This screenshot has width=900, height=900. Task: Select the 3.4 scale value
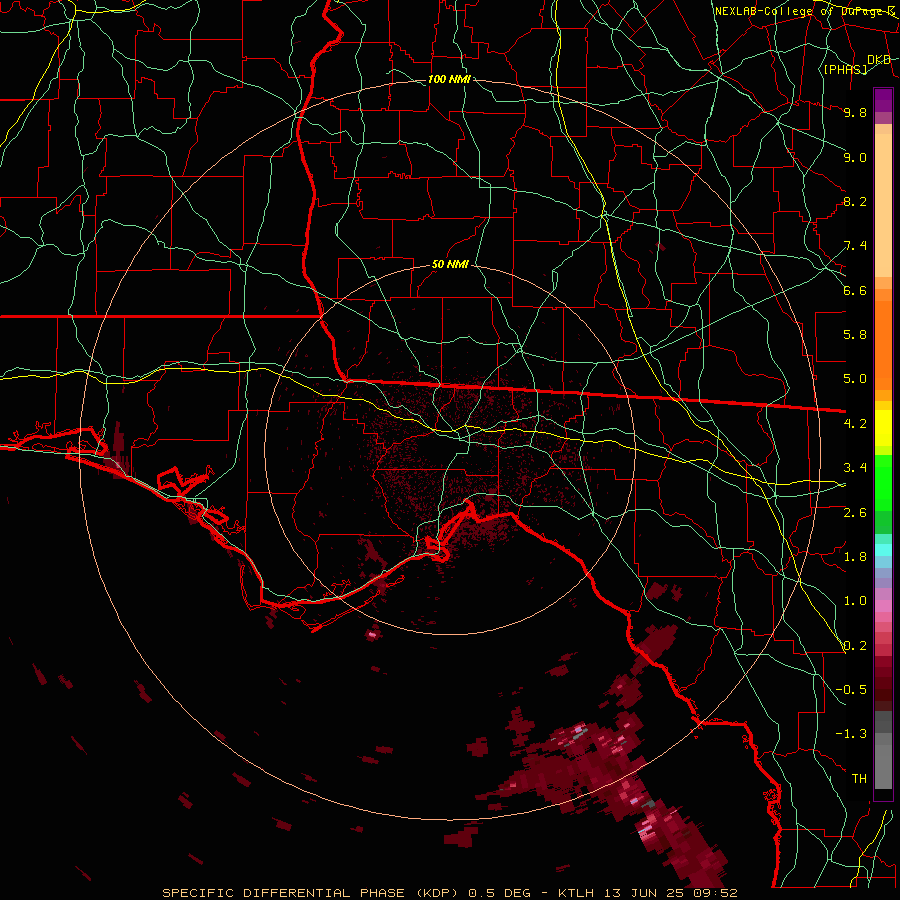point(855,468)
